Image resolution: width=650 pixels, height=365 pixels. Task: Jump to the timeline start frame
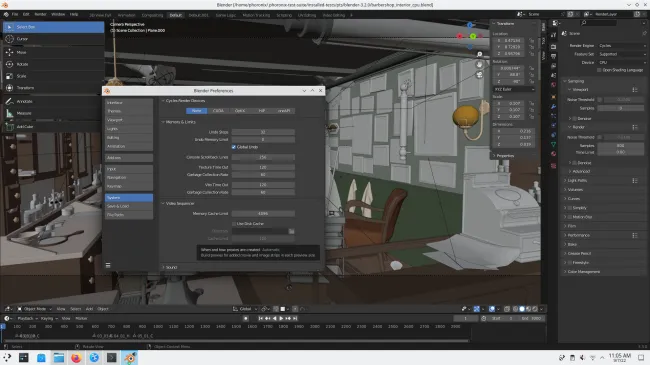click(260, 319)
